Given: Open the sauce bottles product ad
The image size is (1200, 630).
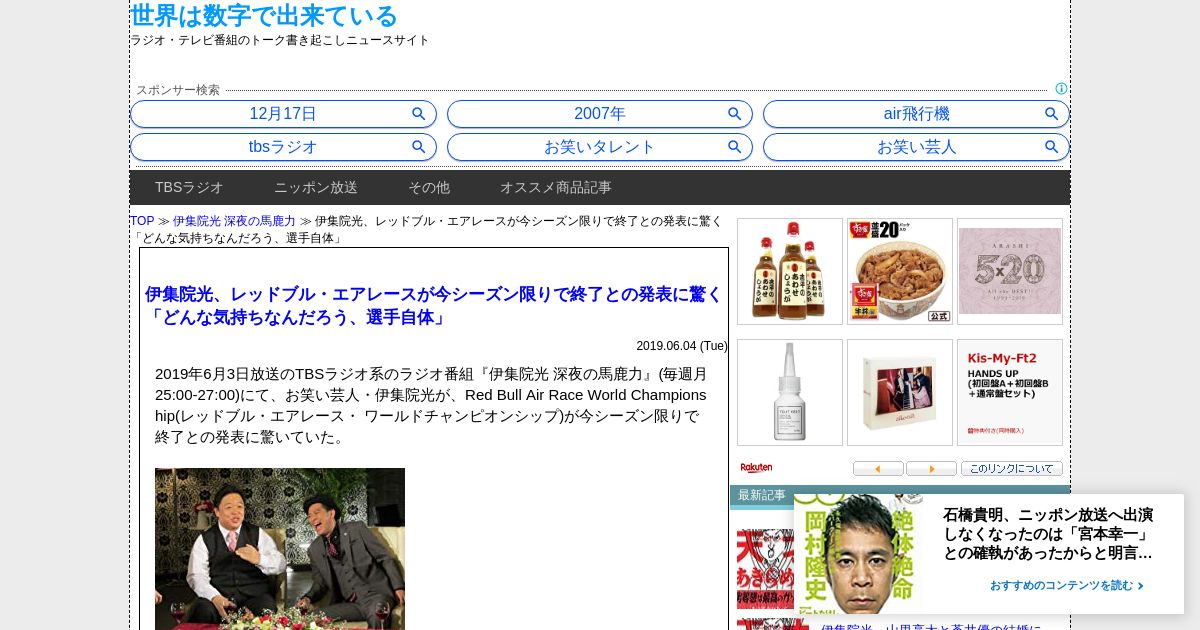Looking at the screenshot, I should coord(790,271).
